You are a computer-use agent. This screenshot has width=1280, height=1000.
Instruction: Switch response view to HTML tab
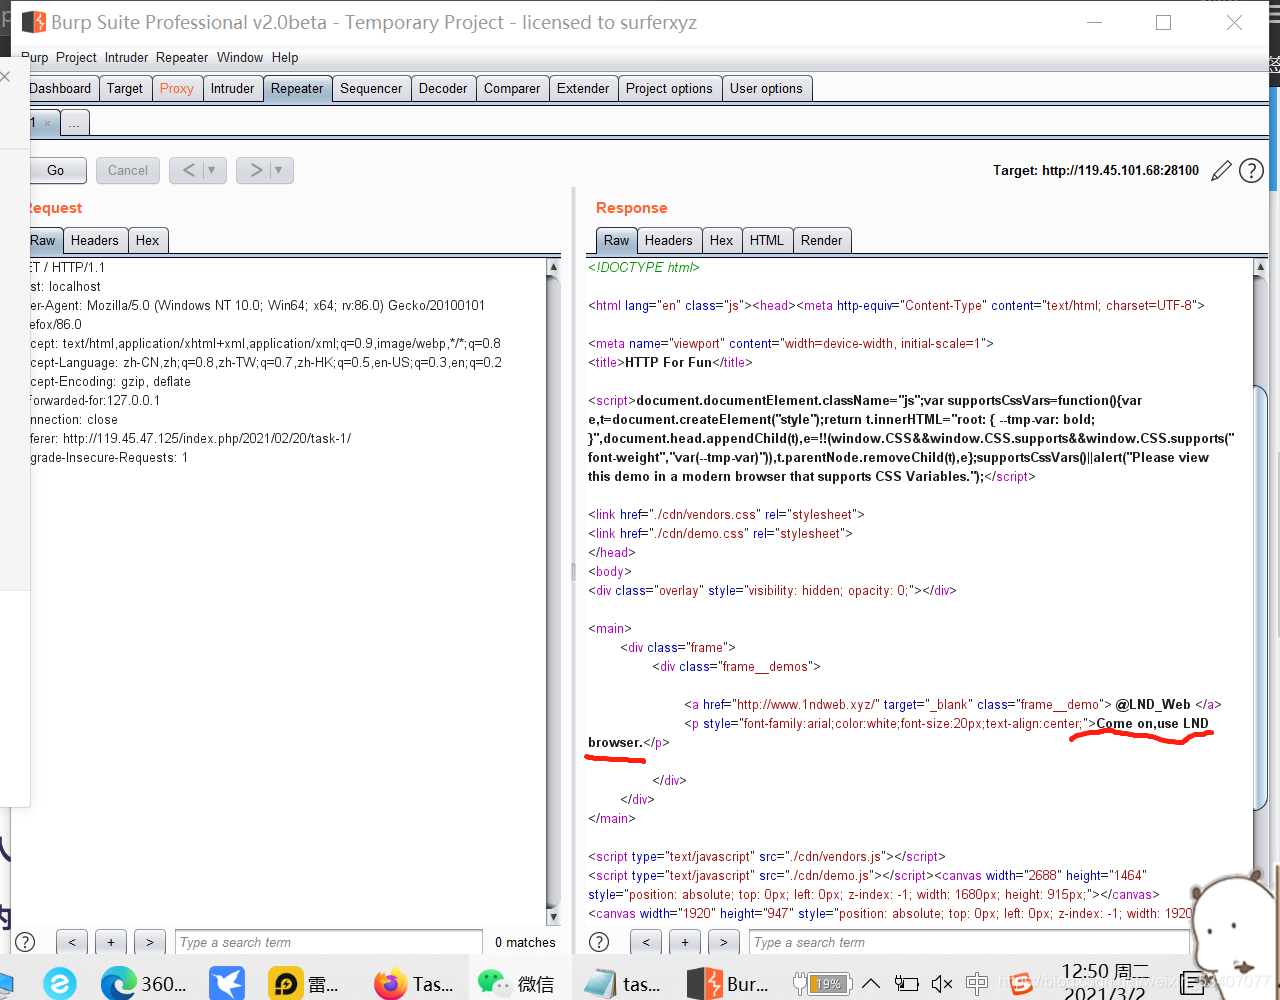[767, 240]
